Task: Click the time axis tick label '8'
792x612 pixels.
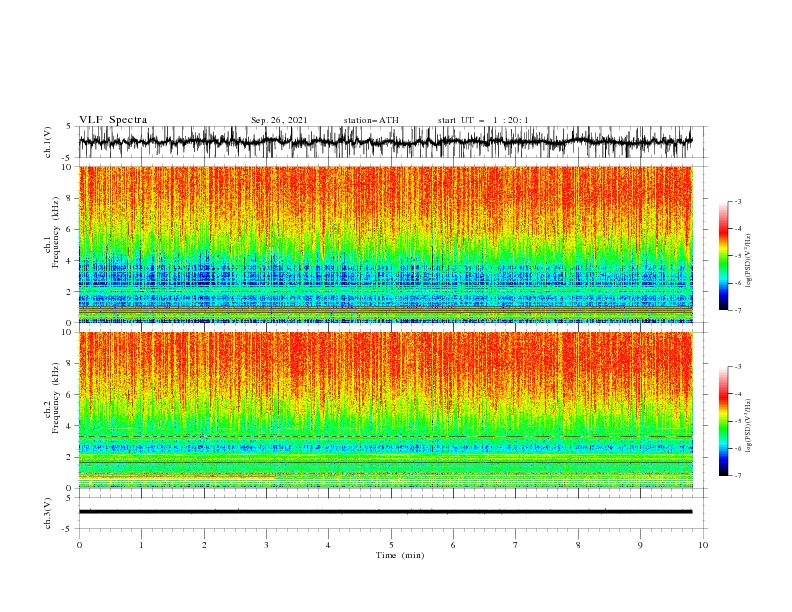Action: (x=578, y=545)
